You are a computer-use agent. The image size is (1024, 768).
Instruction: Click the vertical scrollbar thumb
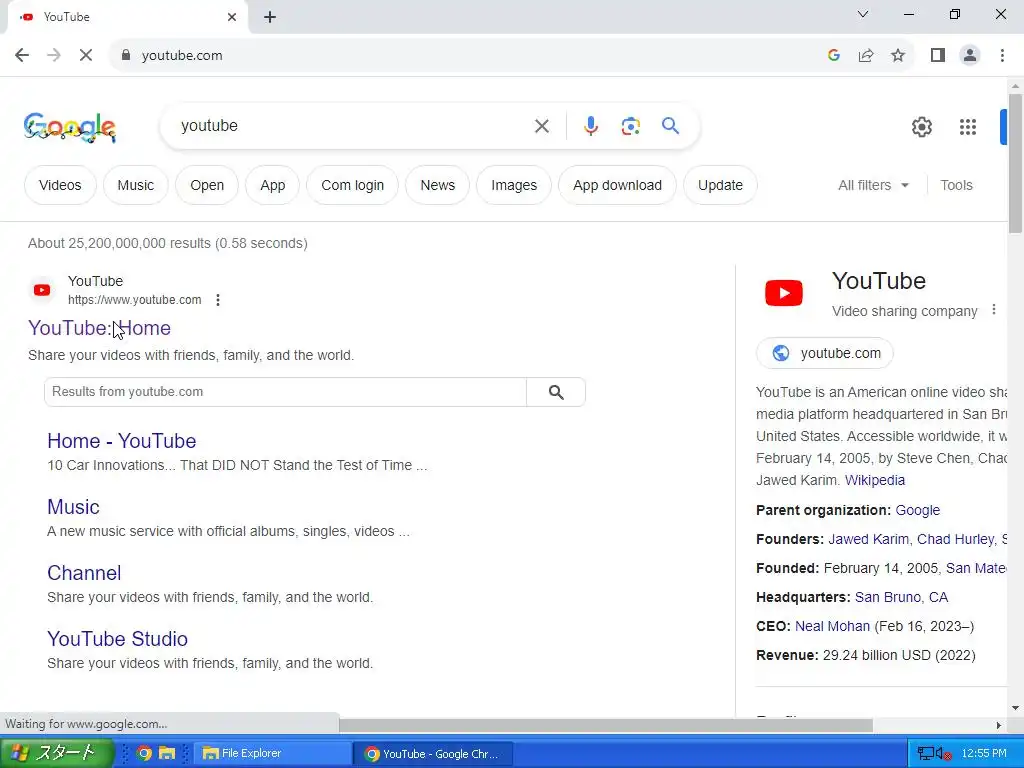[x=1015, y=163]
